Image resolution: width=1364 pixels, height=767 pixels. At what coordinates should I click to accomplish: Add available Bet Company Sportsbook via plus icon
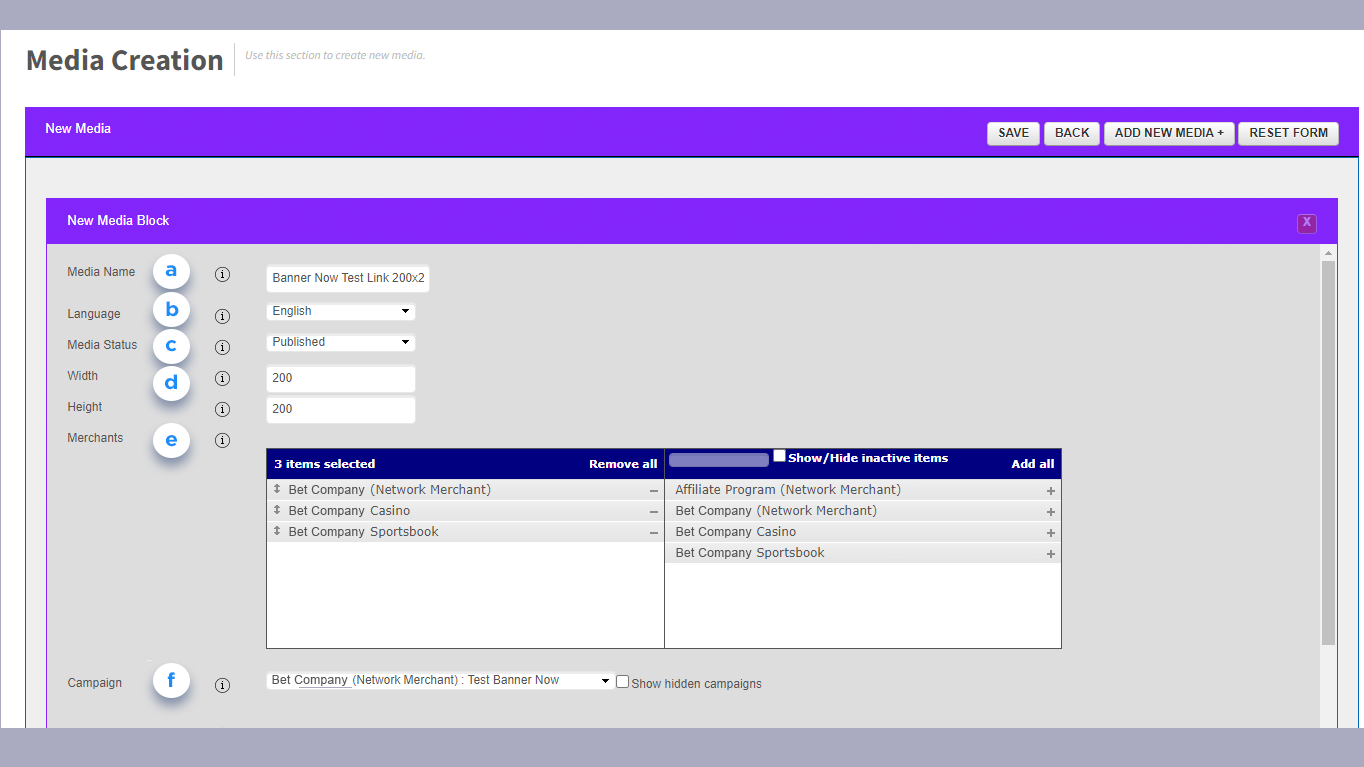(x=1050, y=554)
